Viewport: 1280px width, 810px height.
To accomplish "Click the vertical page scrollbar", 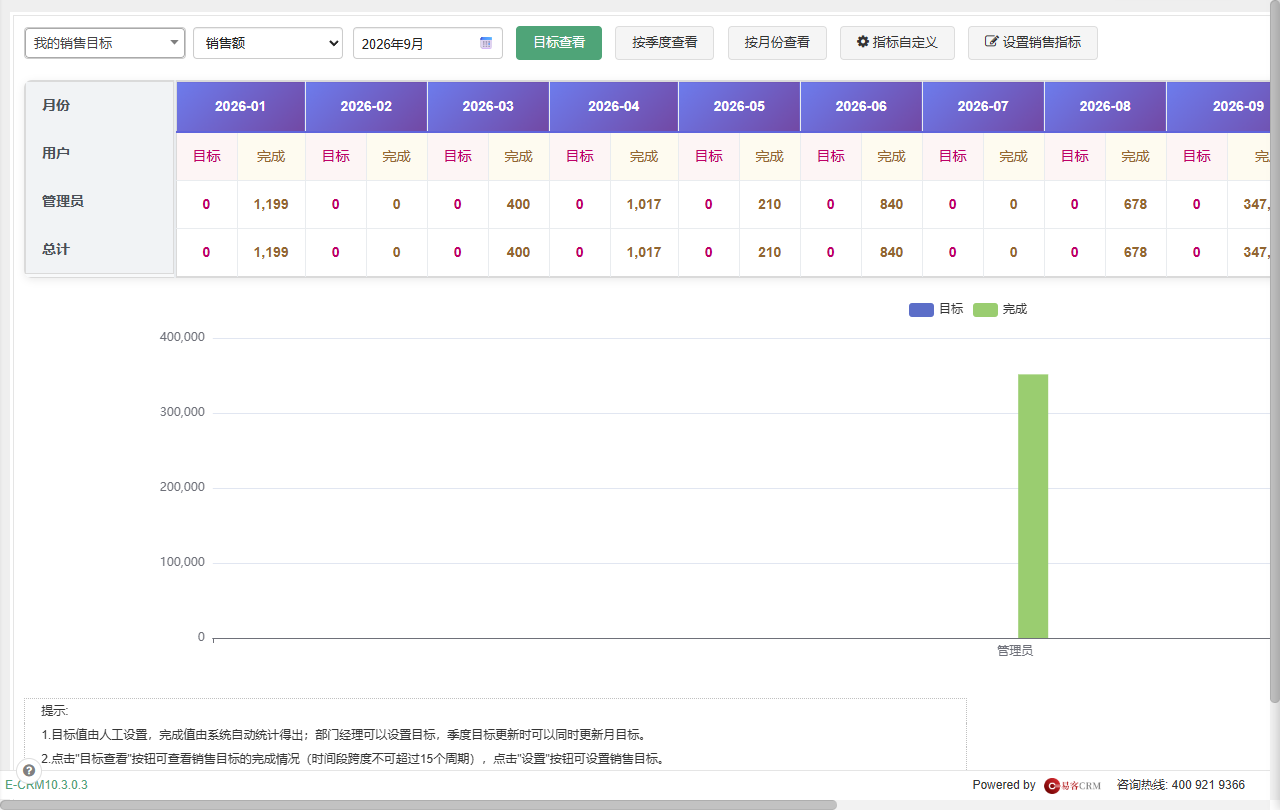I will pos(1274,350).
